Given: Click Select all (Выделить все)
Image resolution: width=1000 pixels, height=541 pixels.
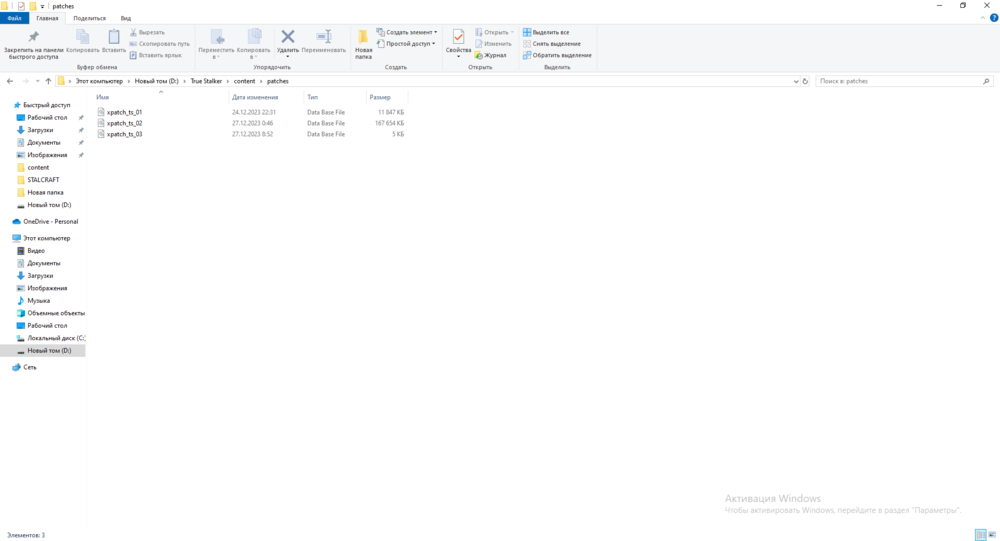Looking at the screenshot, I should [x=546, y=32].
